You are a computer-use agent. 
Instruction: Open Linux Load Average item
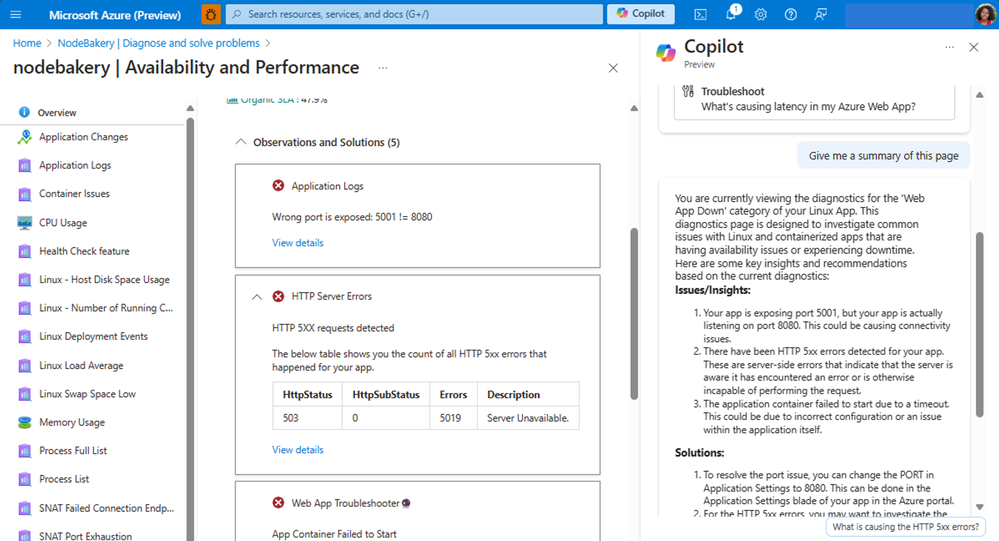pos(81,365)
